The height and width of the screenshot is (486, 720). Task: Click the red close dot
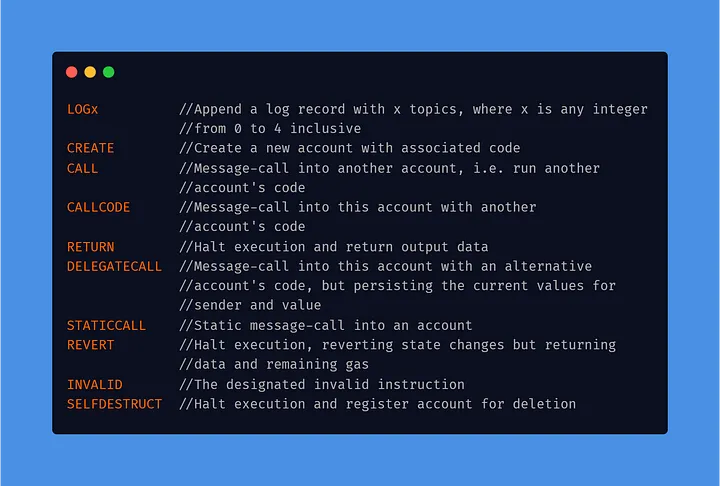tap(71, 72)
